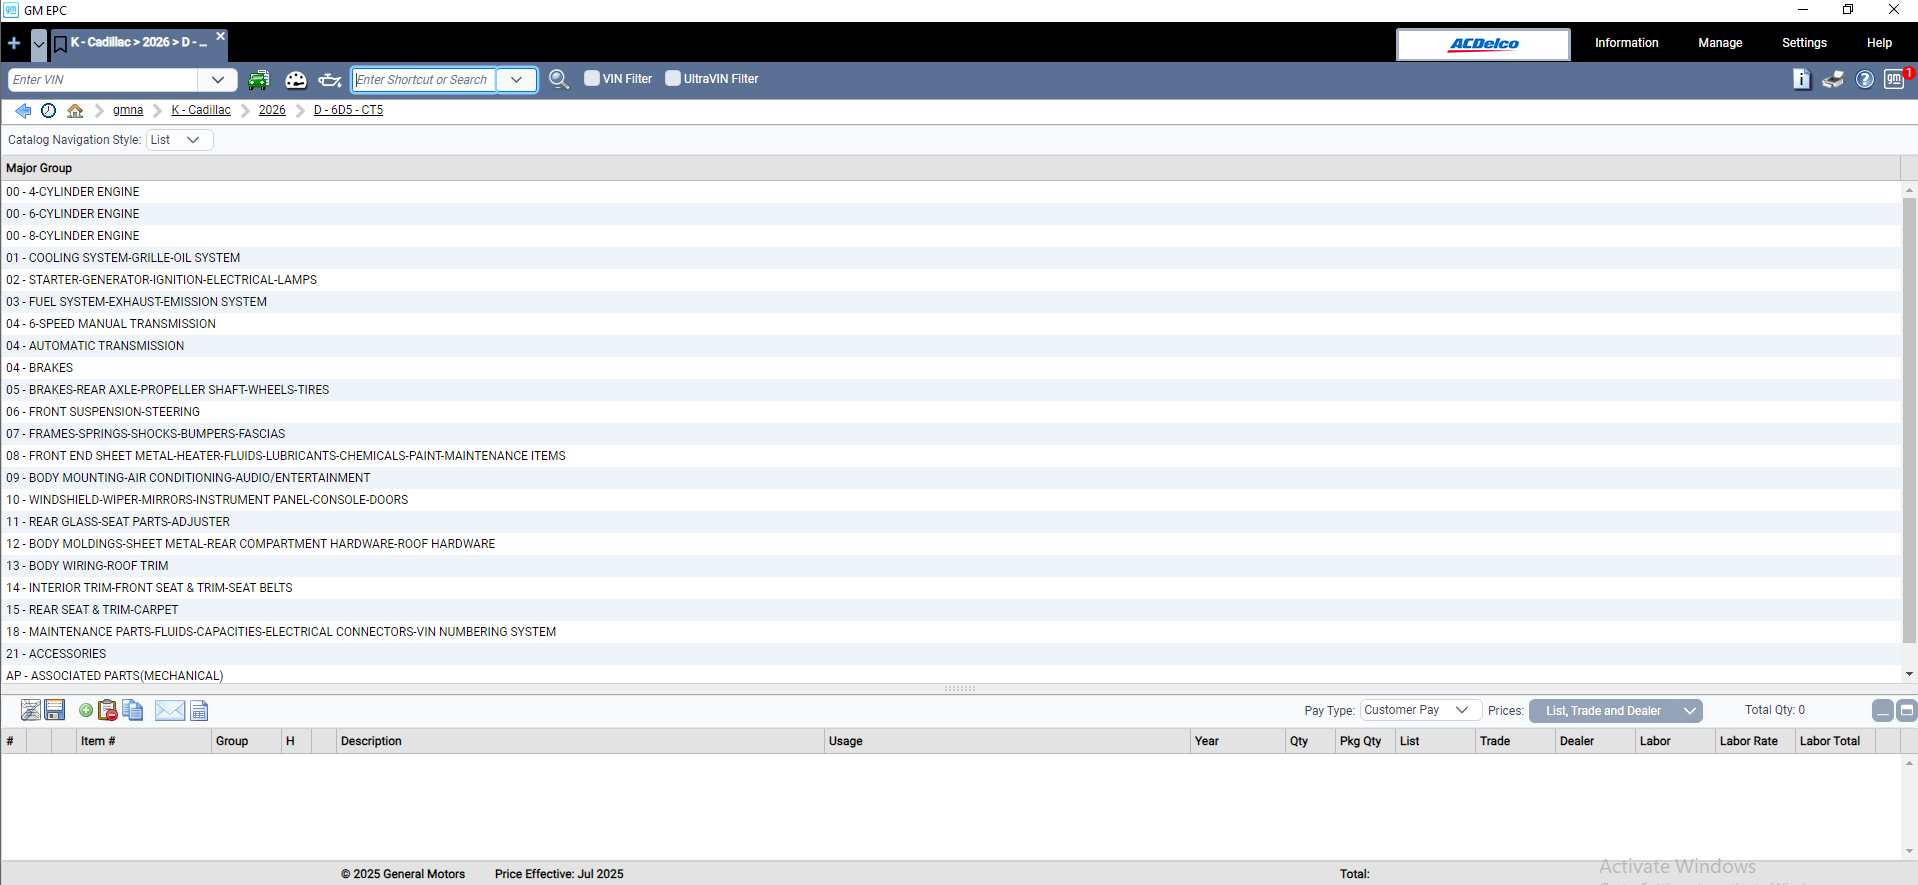
Task: Open the shortcut search dropdown arrow
Action: (517, 80)
